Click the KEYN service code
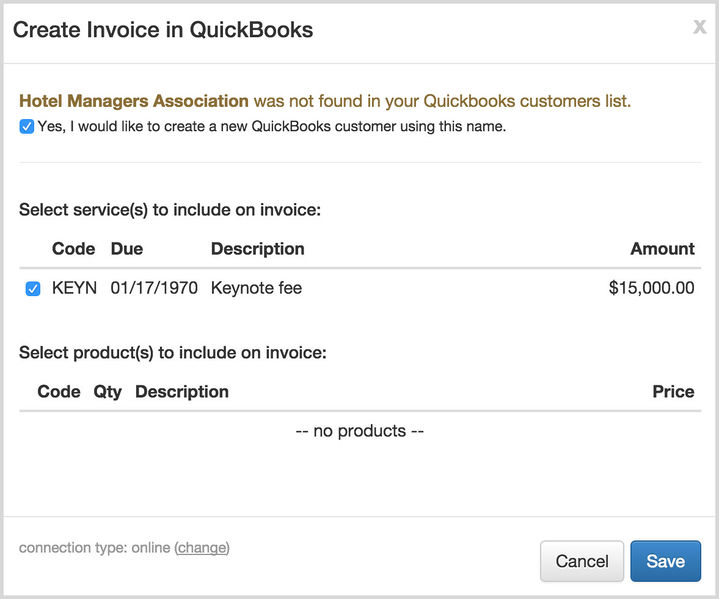Screen dimensions: 719x599 (x=74, y=288)
